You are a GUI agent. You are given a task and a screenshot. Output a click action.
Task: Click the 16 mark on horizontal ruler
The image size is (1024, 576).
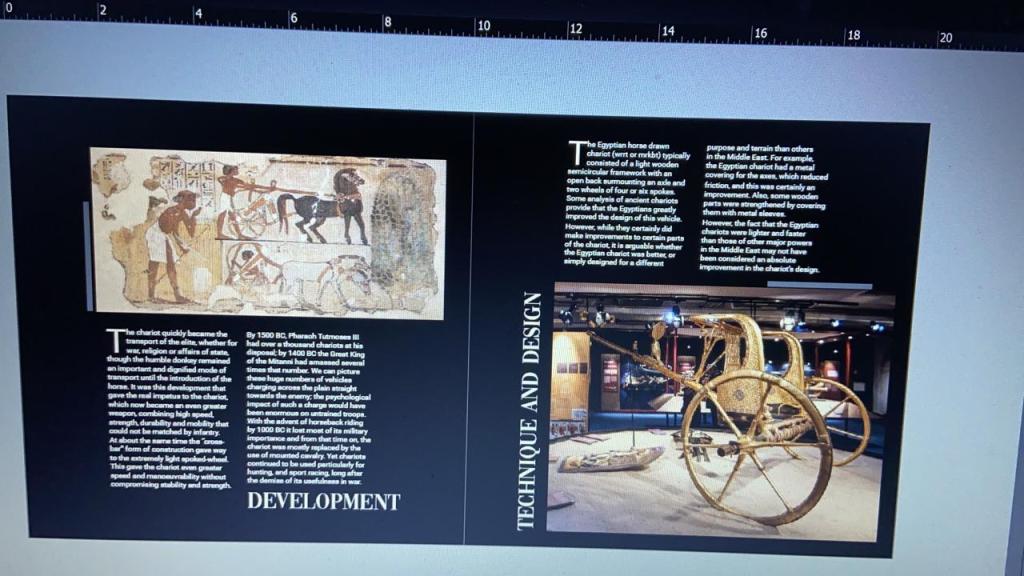tap(760, 33)
